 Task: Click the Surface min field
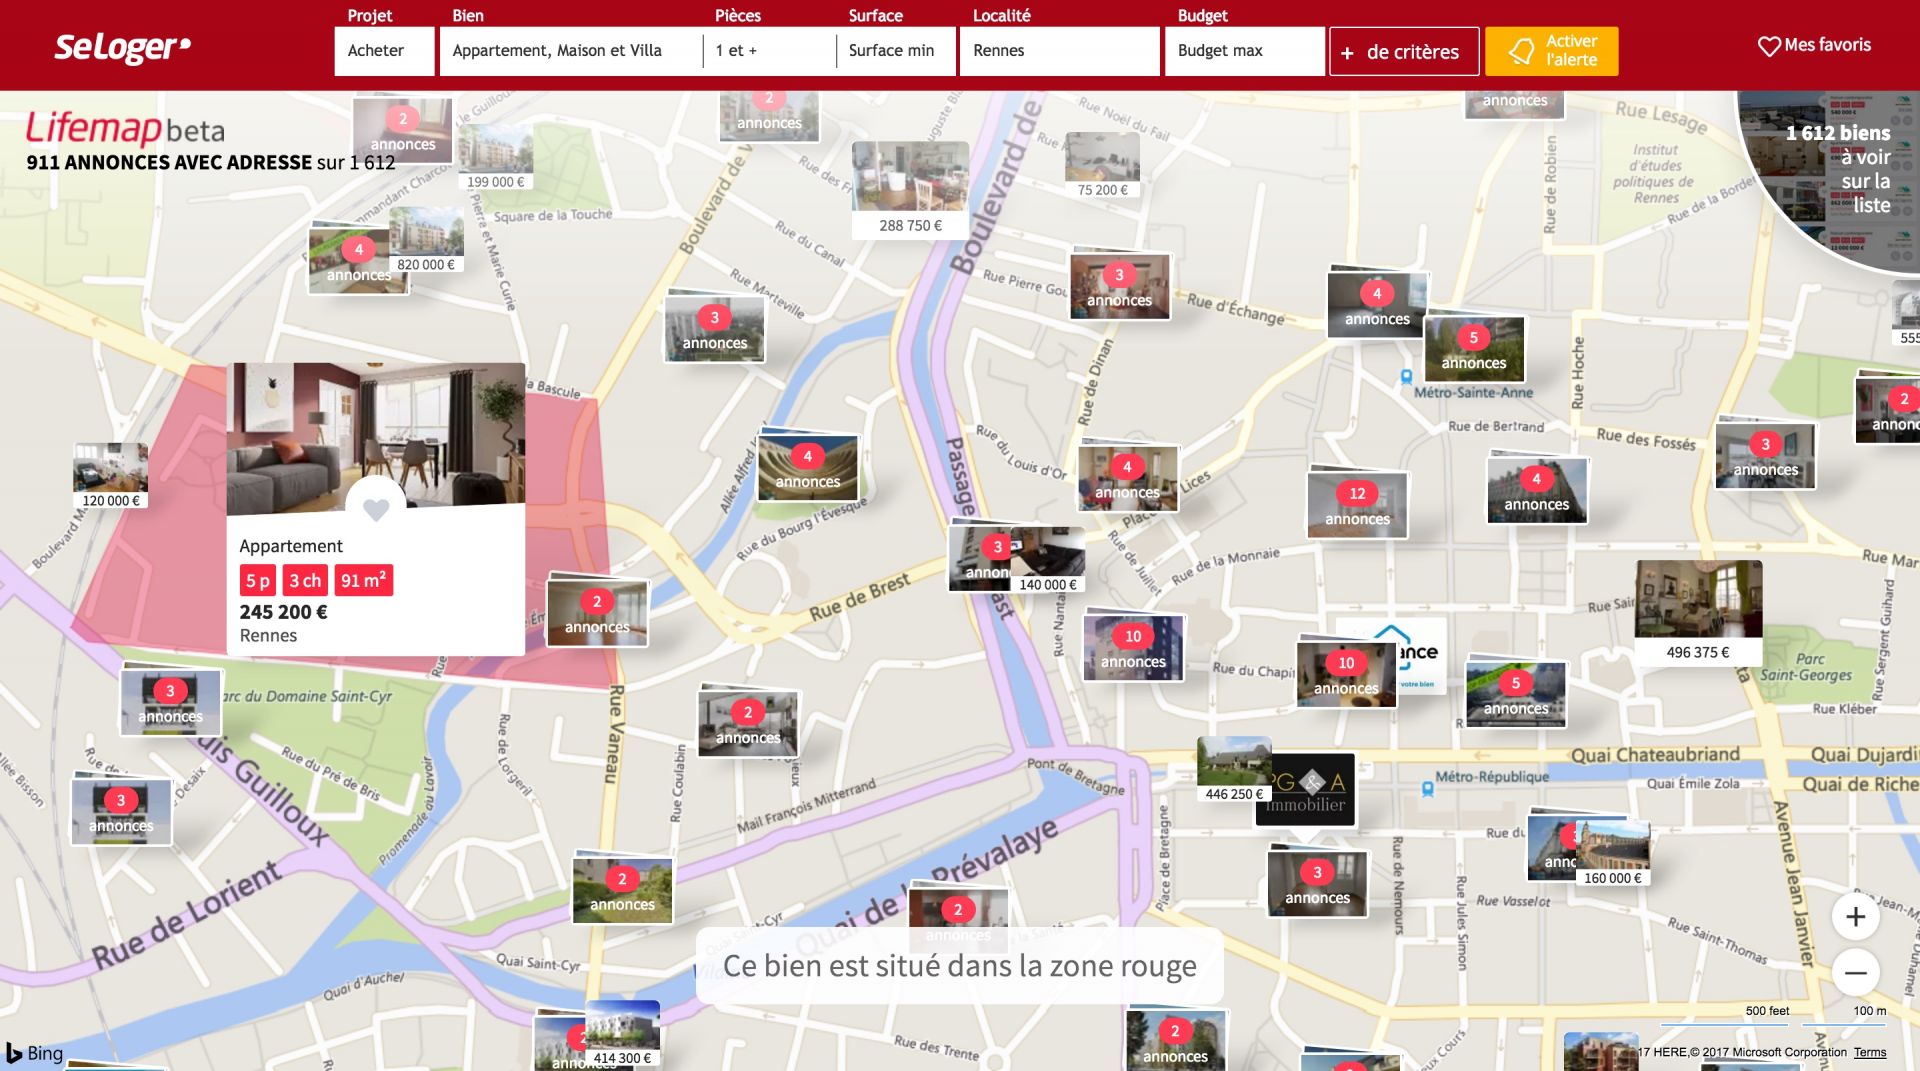896,51
